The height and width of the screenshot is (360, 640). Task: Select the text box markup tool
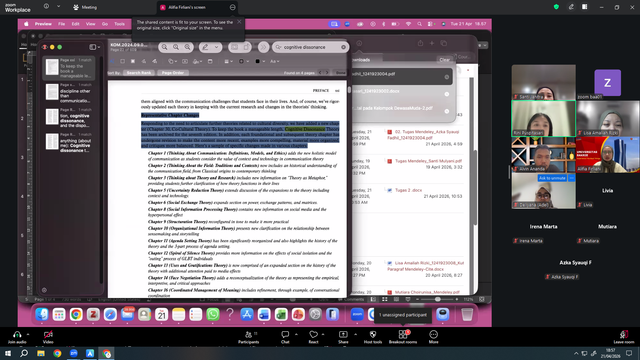pyautogui.click(x=185, y=61)
